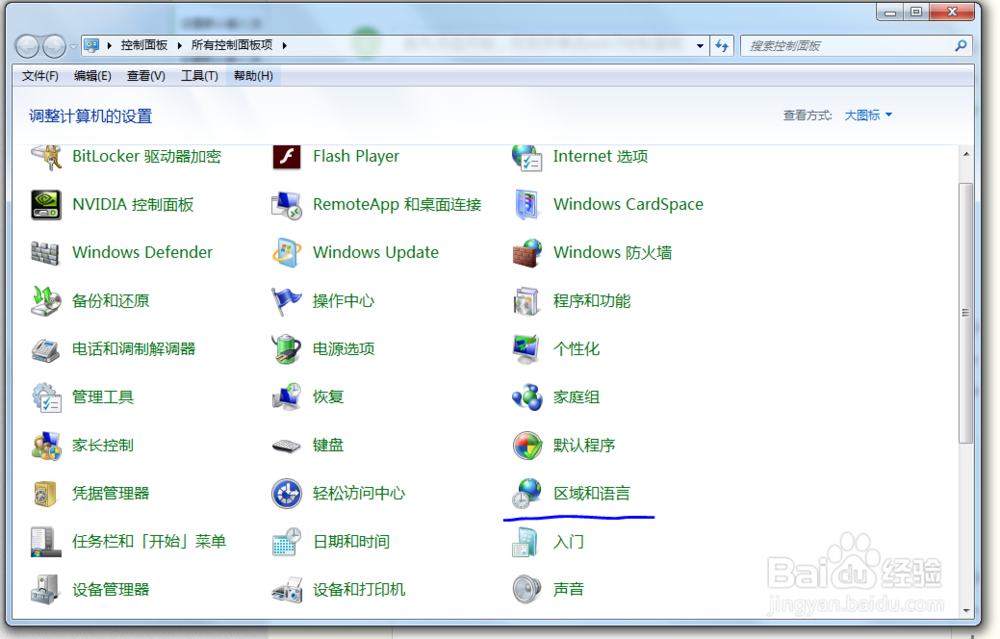Open the Windows Update link
This screenshot has width=1000, height=639.
376,253
